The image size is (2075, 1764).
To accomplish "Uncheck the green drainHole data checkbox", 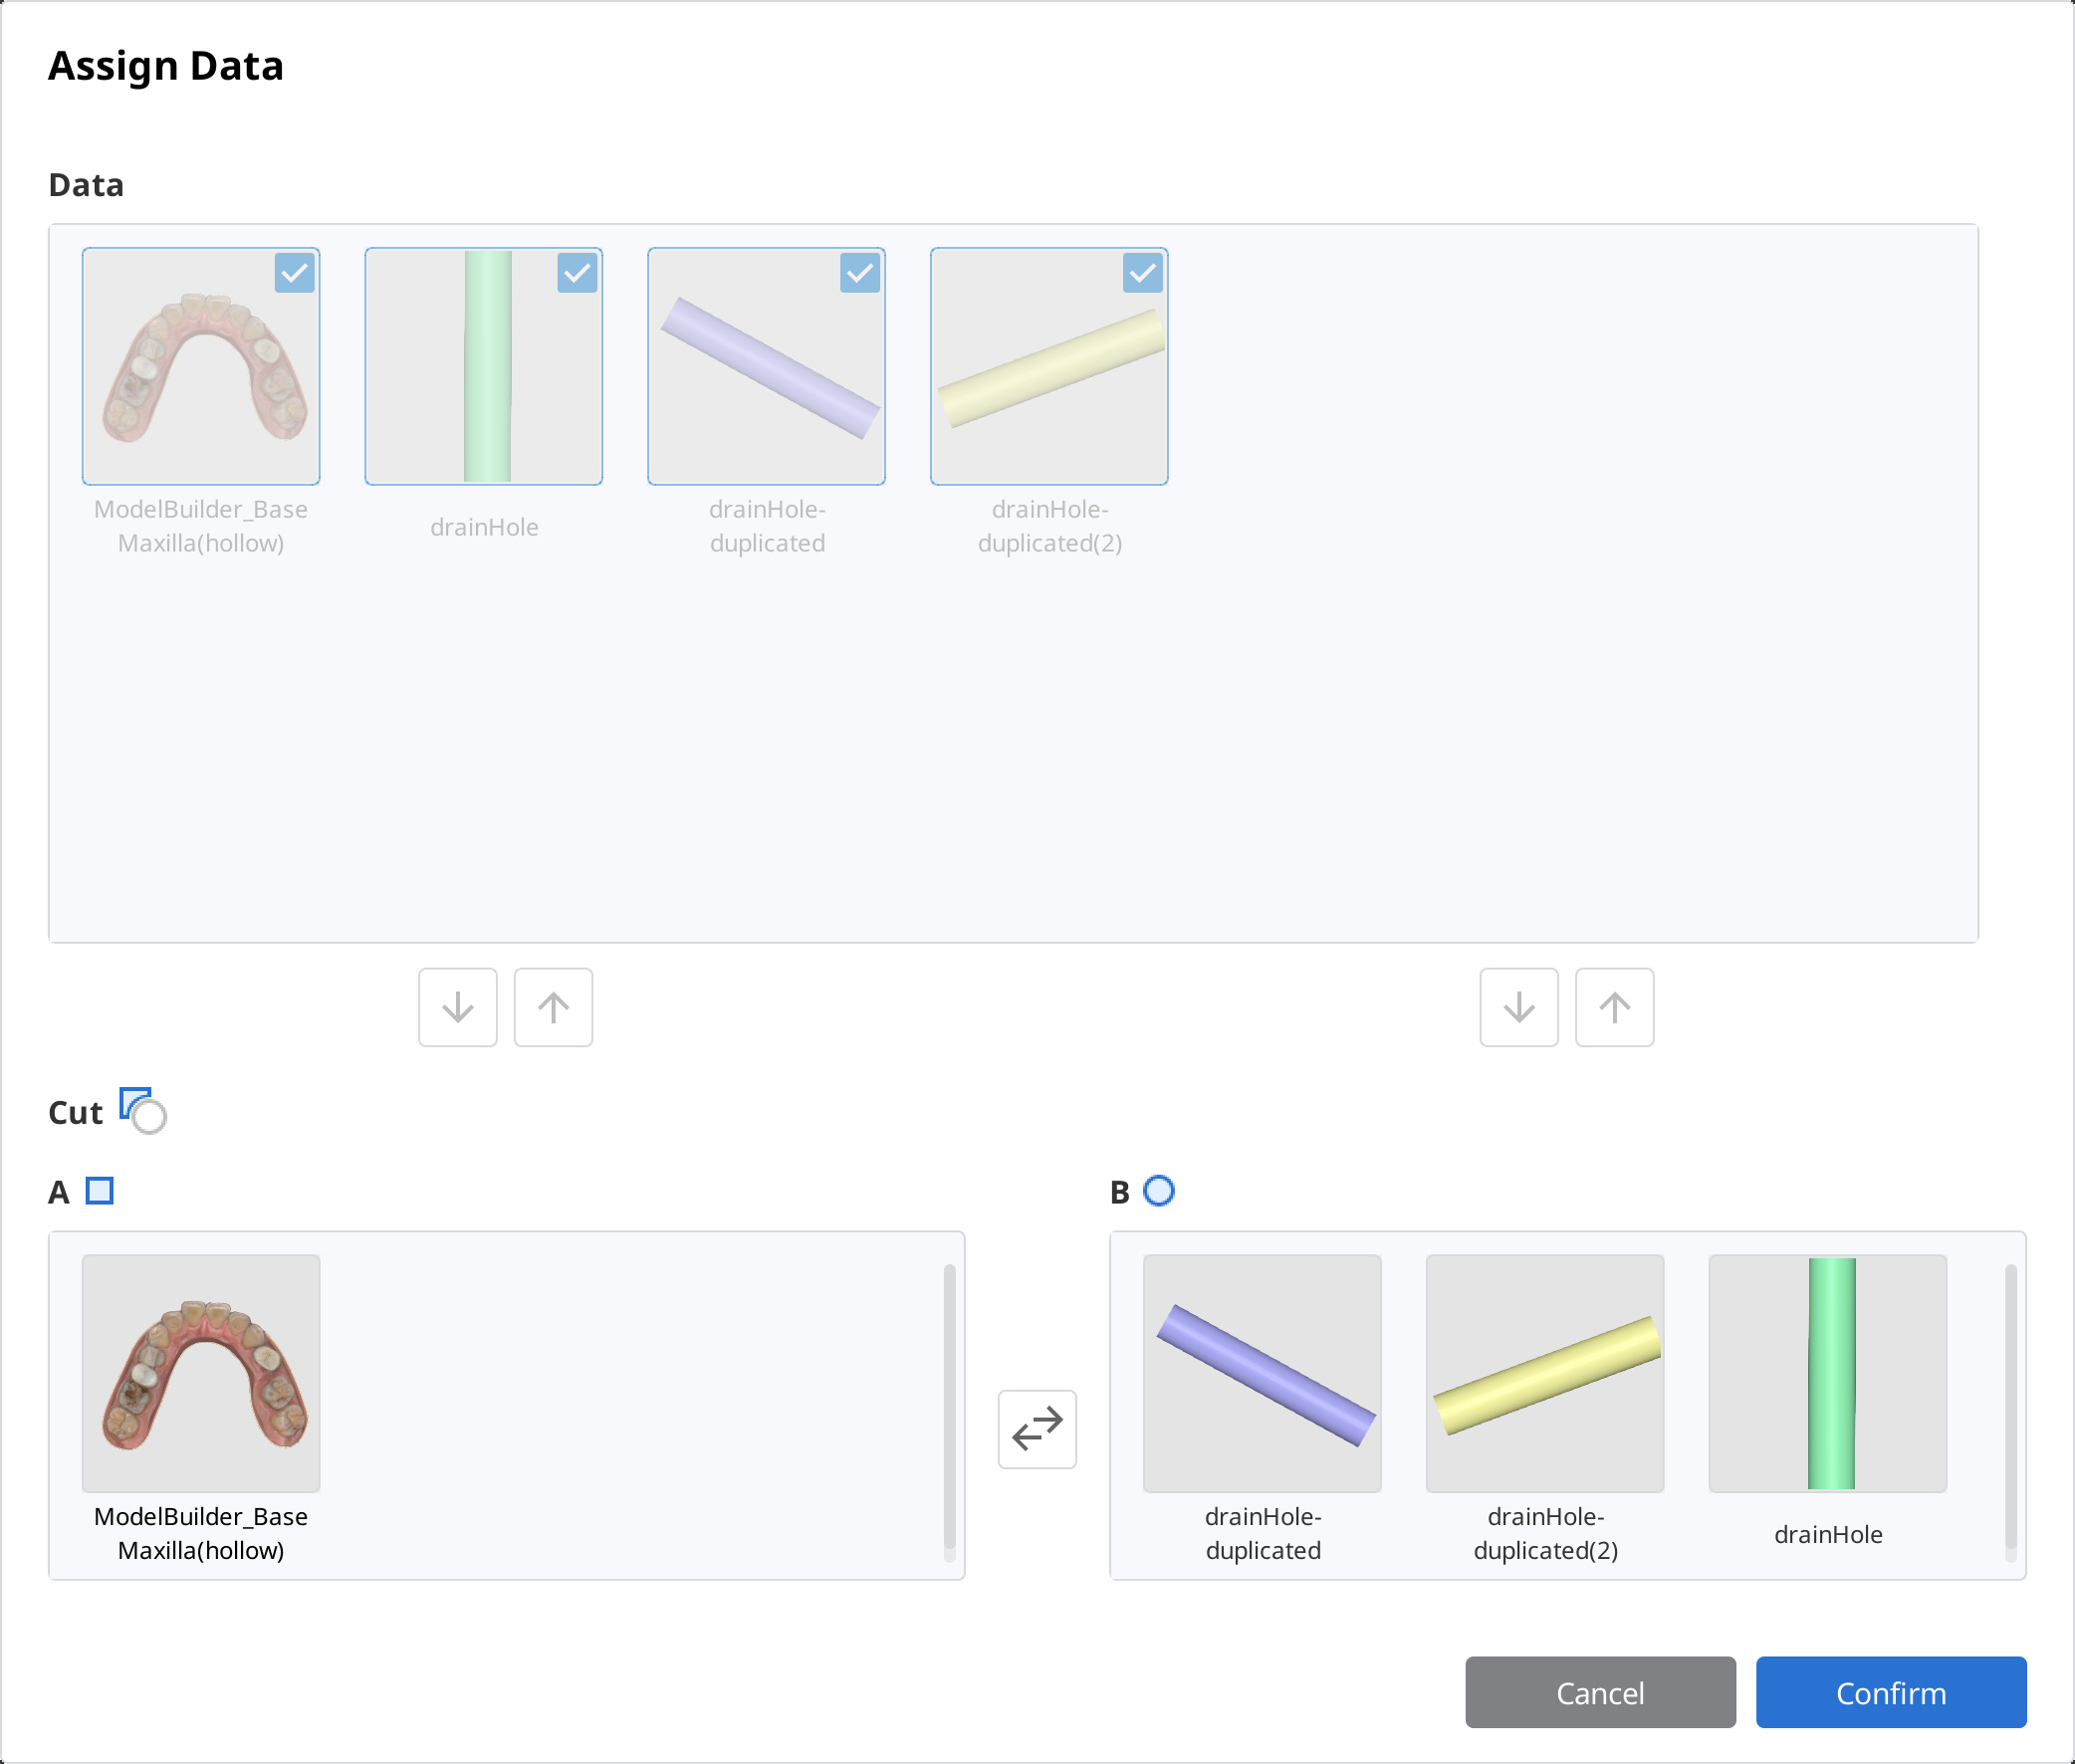I will [578, 273].
